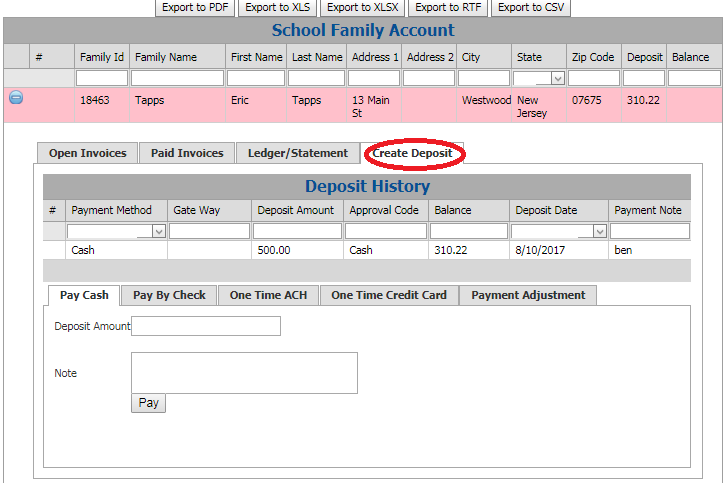Viewport: 727px width, 483px height.
Task: View the Ledger/Statement tab
Action: click(298, 153)
